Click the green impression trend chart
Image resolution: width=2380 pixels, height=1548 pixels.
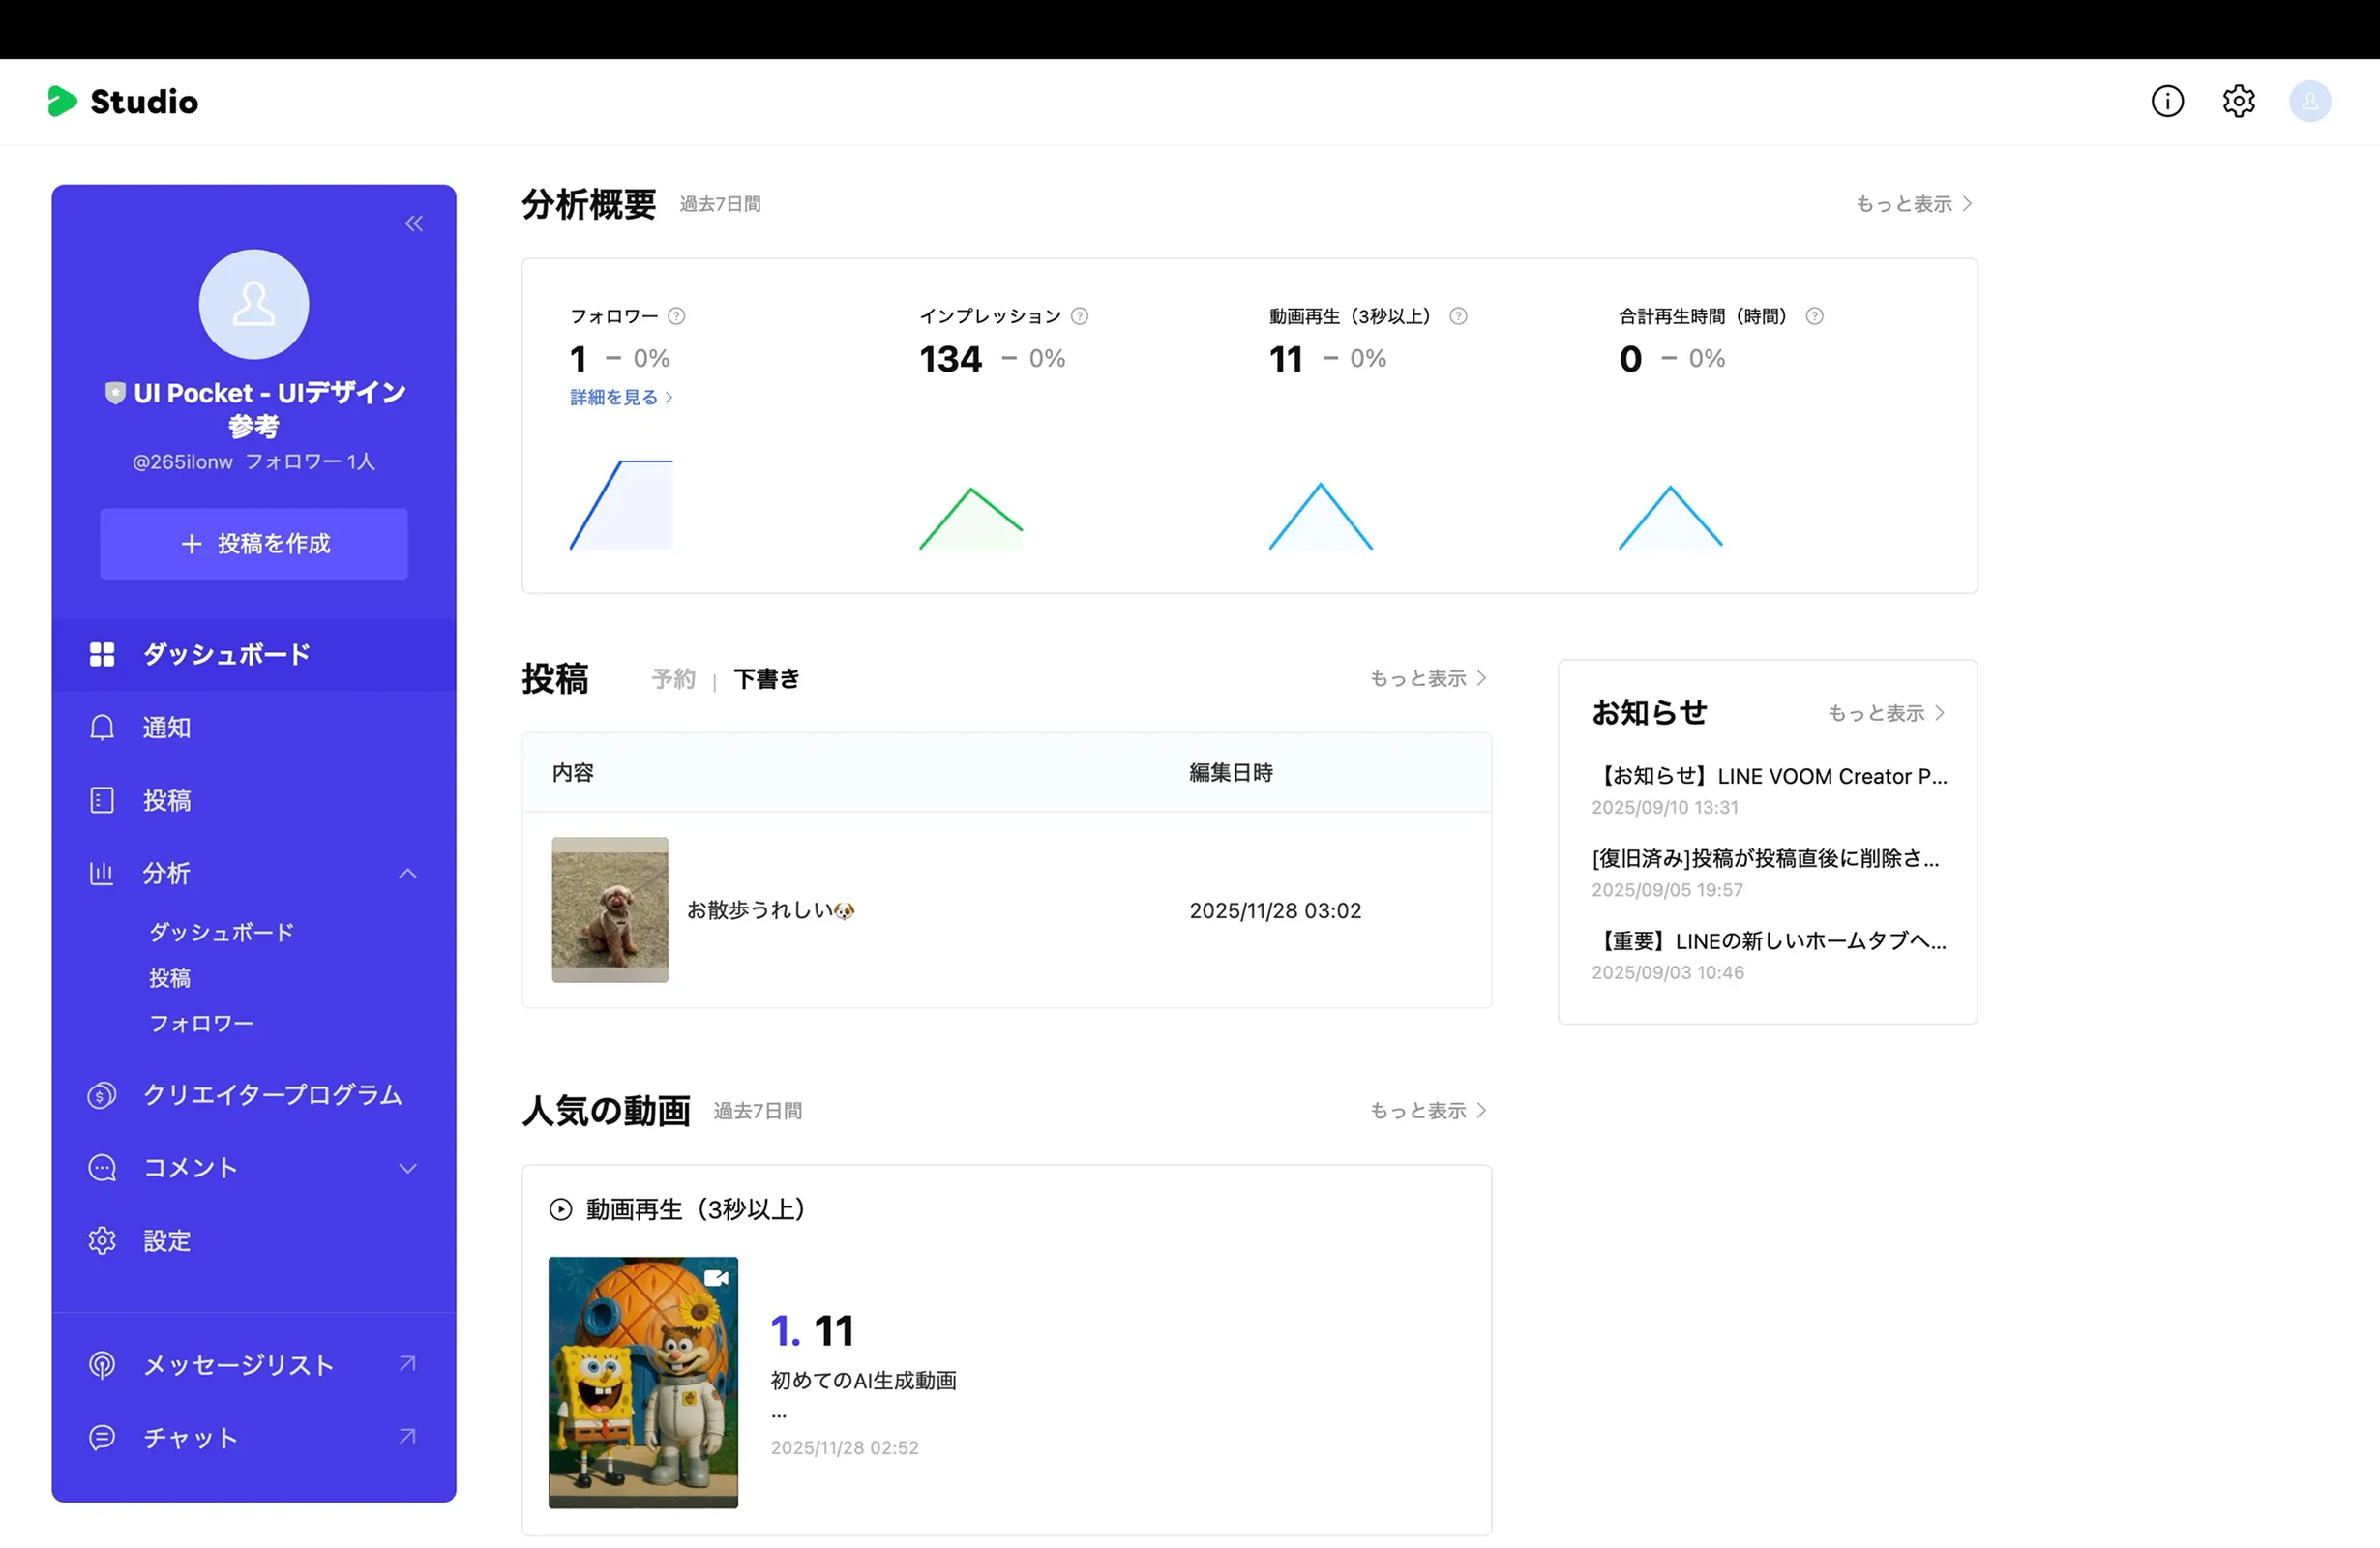970,517
